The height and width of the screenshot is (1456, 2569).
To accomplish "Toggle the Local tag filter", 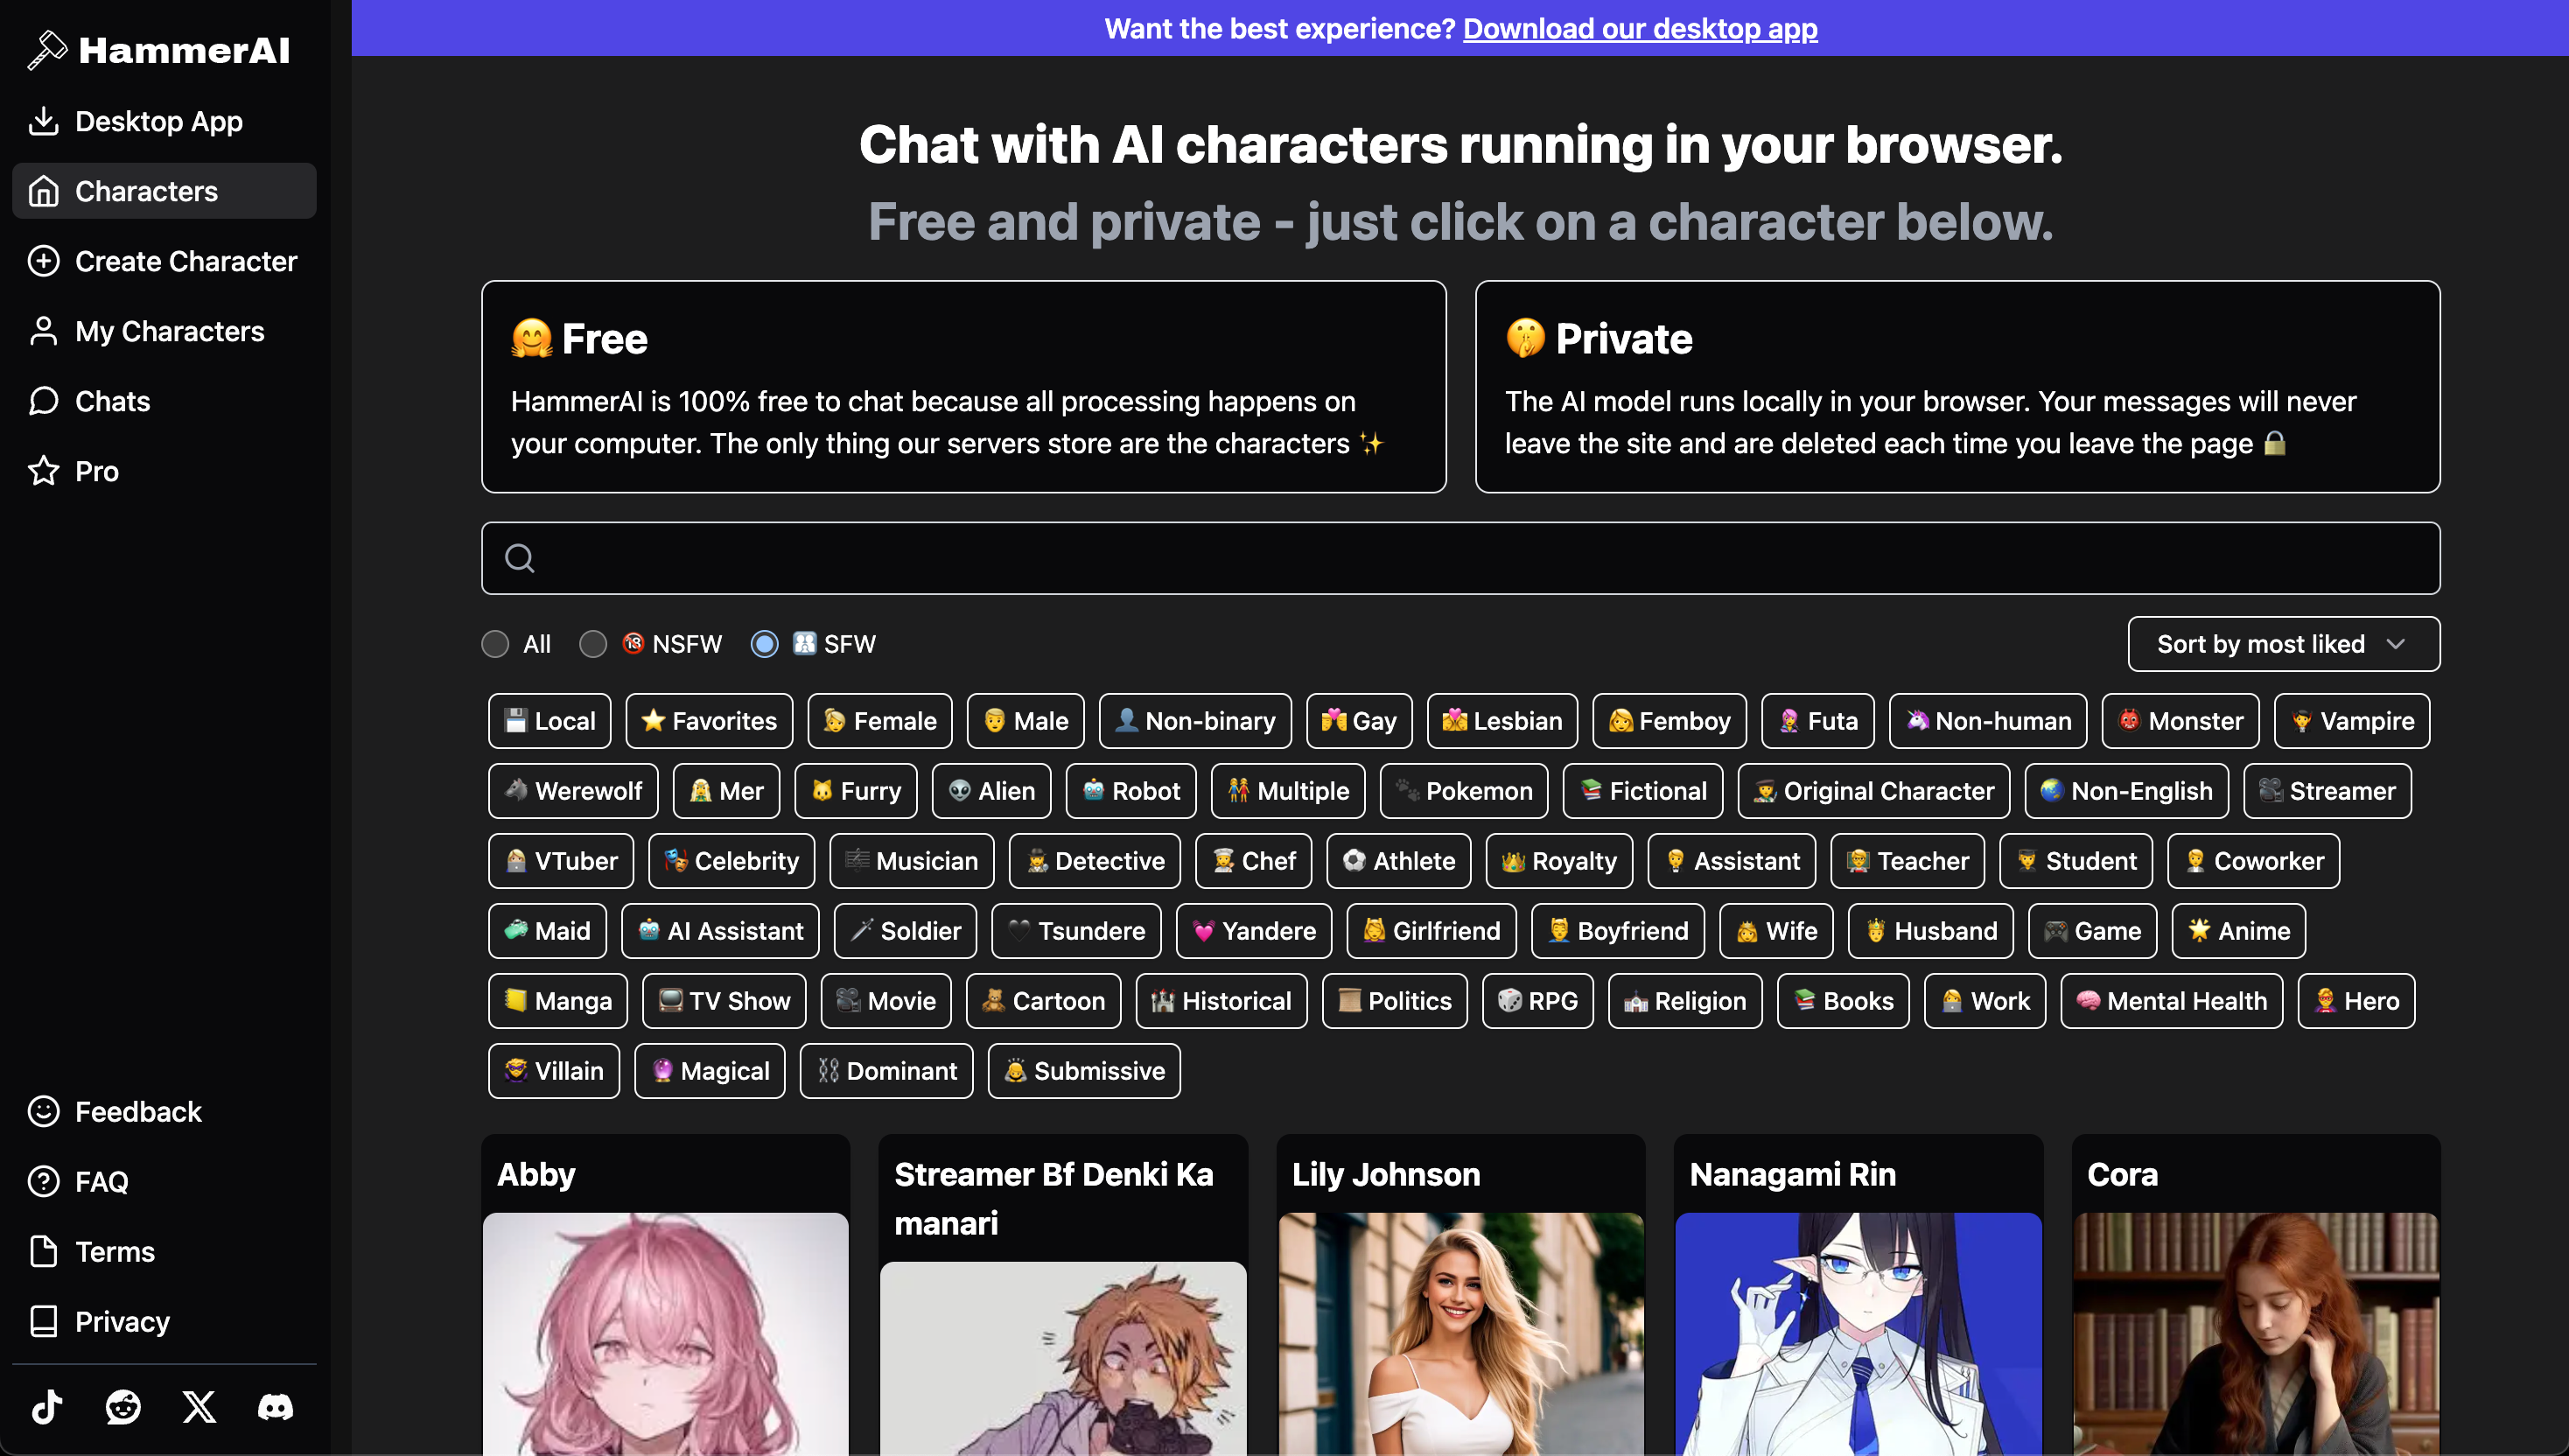I will point(549,721).
